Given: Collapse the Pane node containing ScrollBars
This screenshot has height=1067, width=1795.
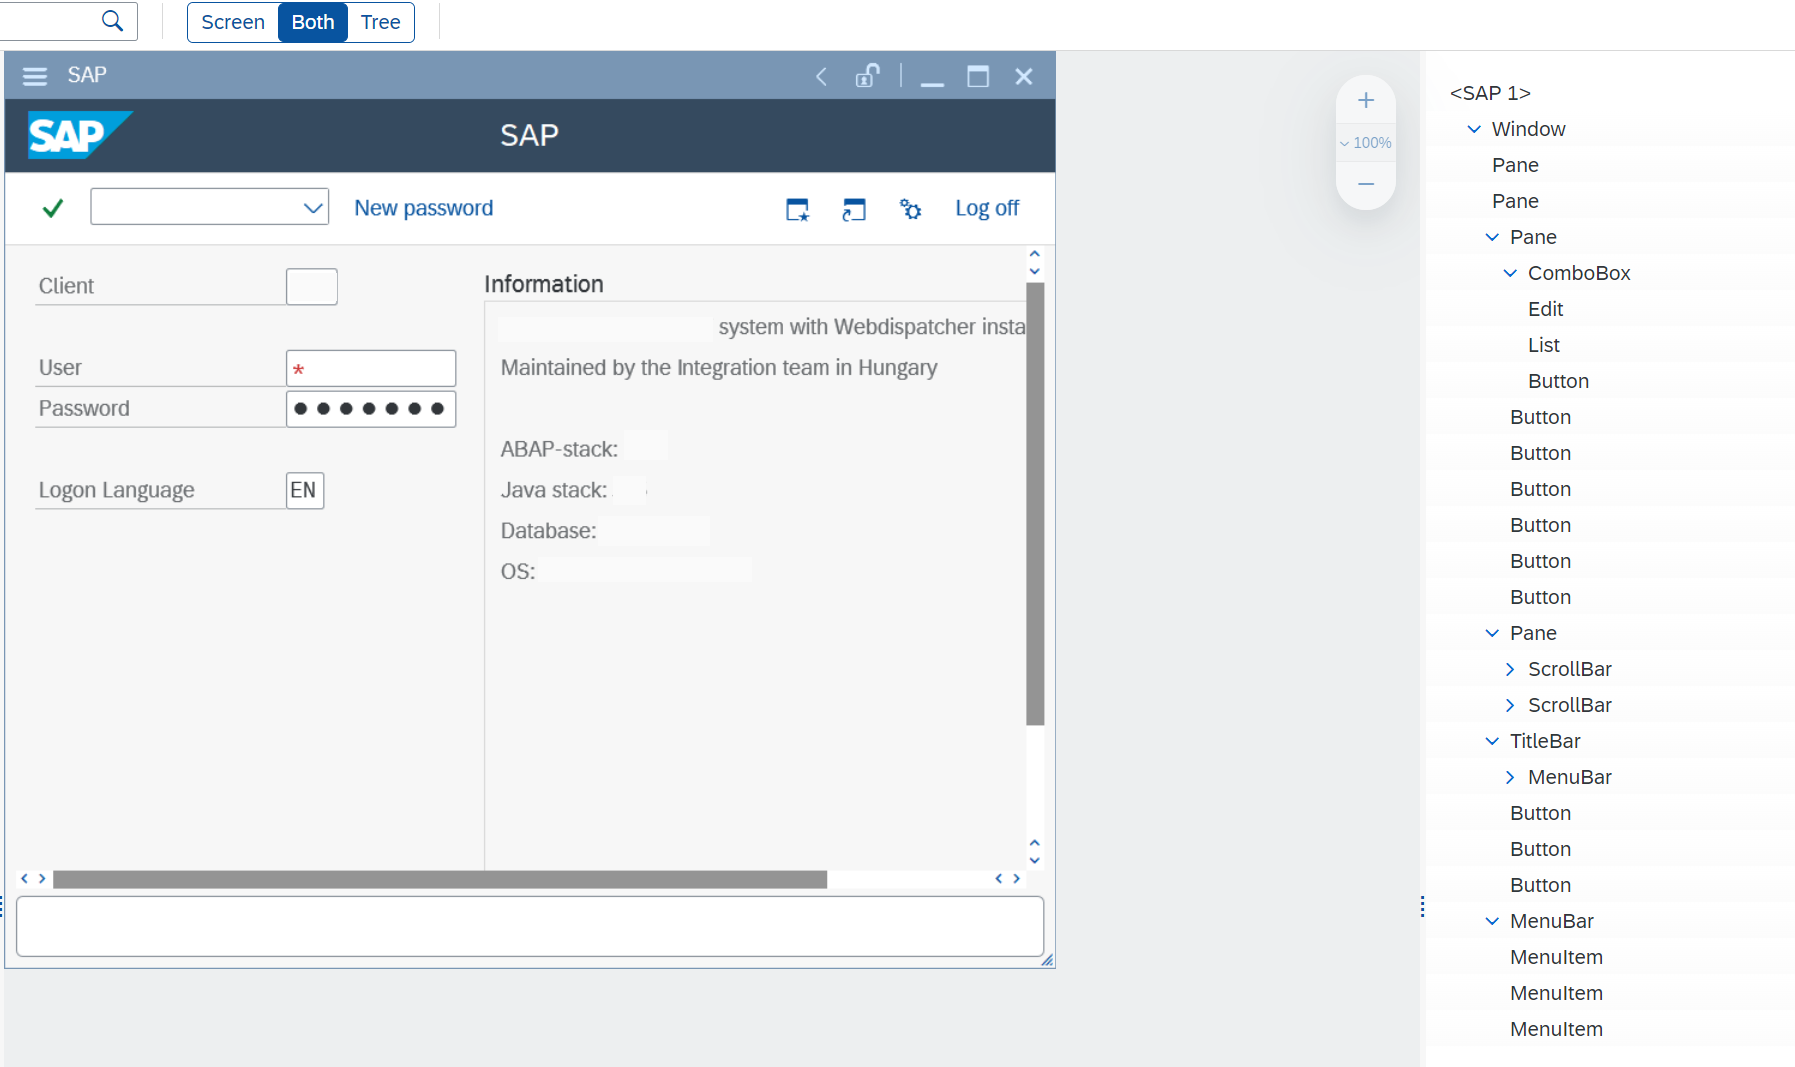Looking at the screenshot, I should tap(1492, 633).
